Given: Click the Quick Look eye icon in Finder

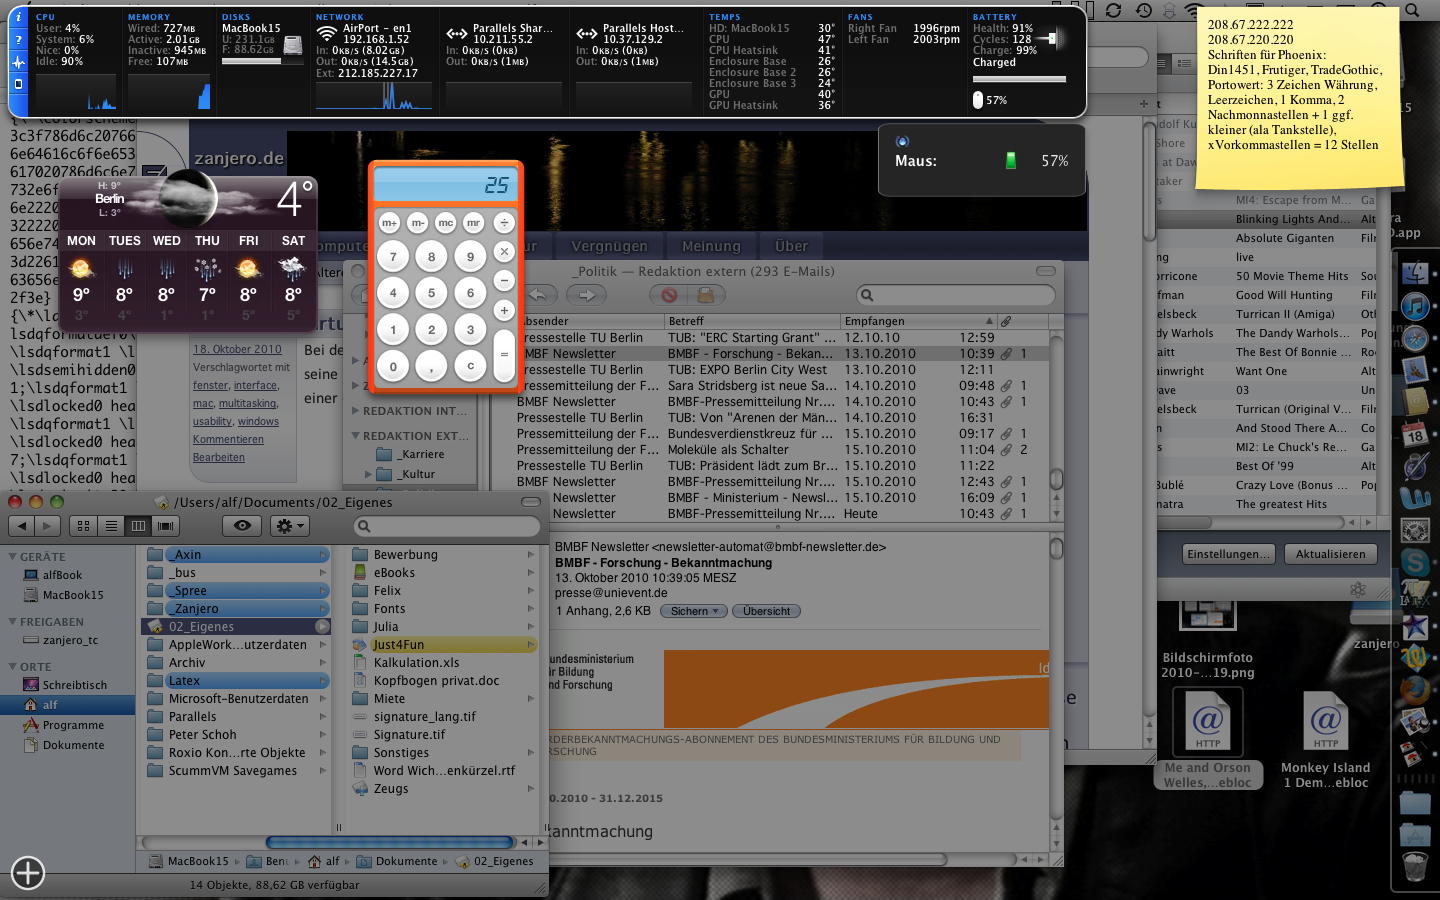Looking at the screenshot, I should [242, 525].
